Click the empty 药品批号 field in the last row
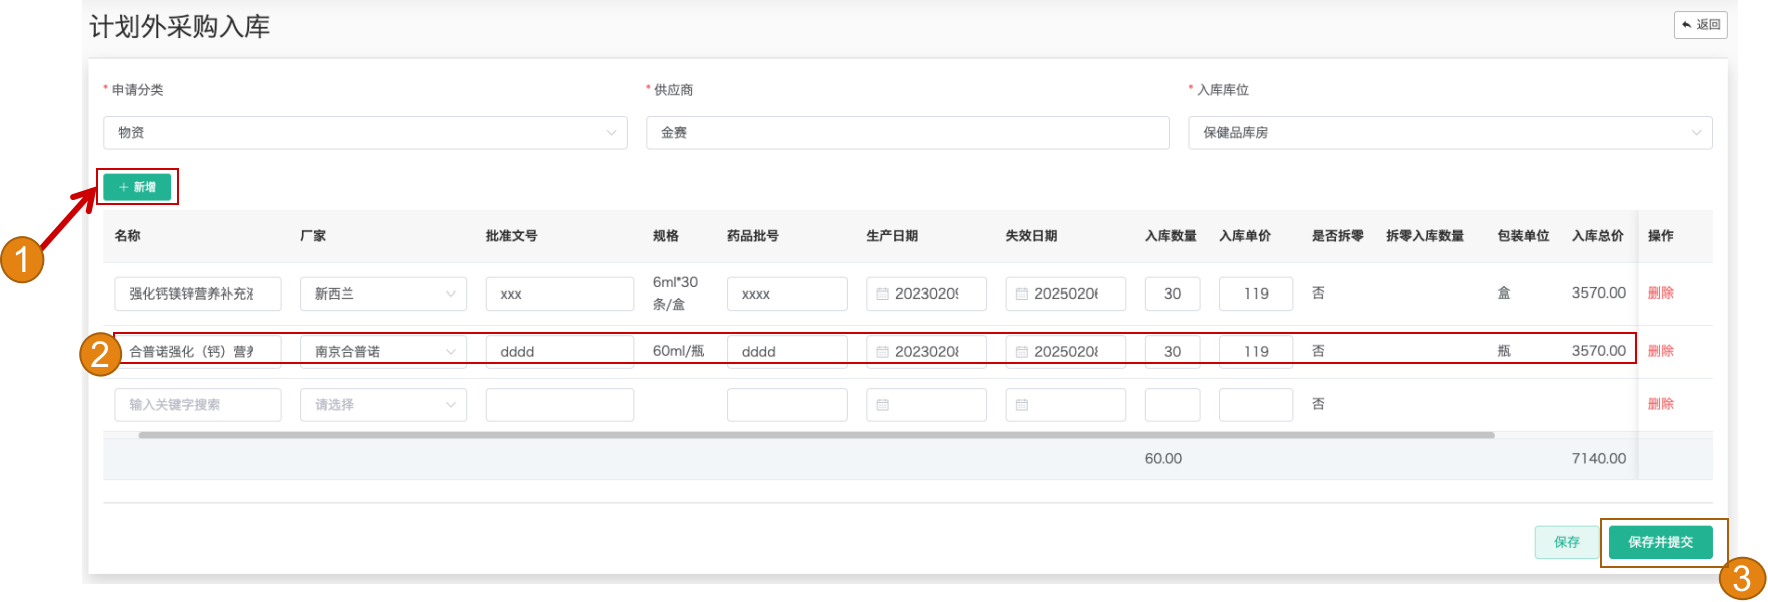 pyautogui.click(x=787, y=405)
